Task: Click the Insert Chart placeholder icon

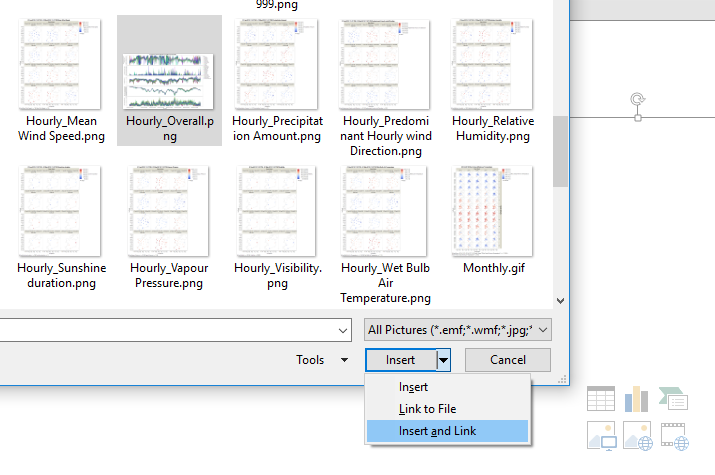Action: point(637,398)
